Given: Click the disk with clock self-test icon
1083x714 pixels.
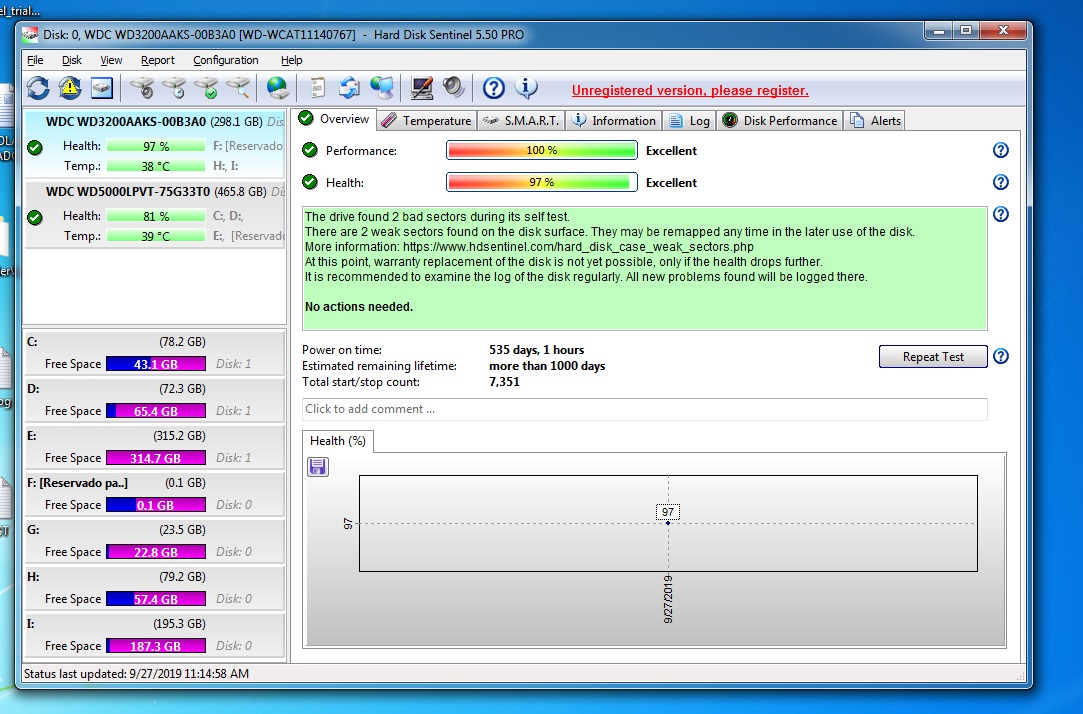Looking at the screenshot, I should (174, 88).
